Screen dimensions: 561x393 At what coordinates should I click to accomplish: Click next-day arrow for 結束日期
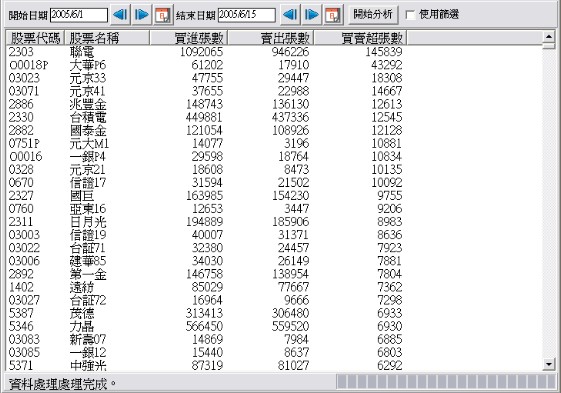[312, 15]
